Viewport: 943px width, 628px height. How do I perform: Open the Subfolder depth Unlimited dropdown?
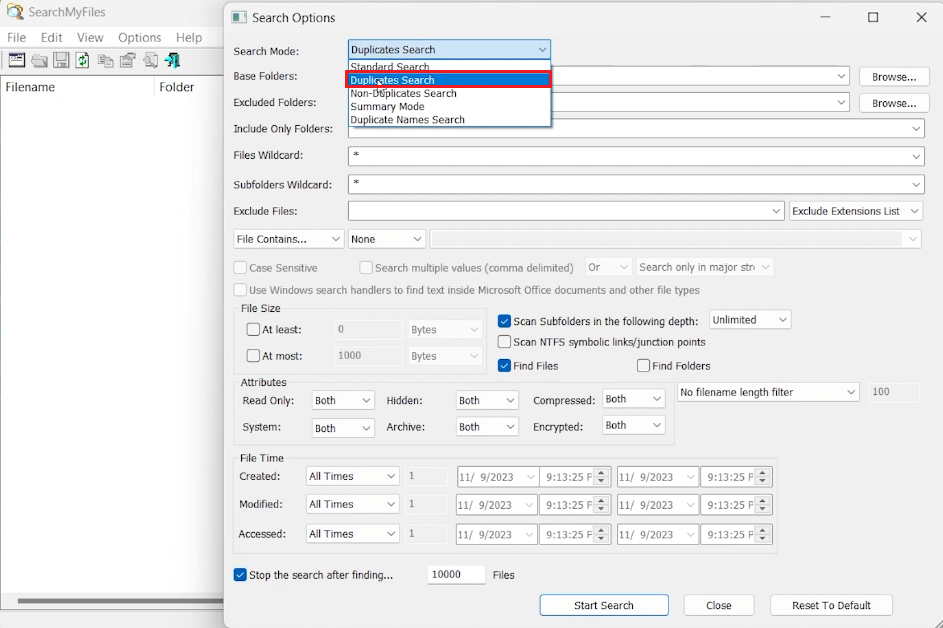(x=749, y=319)
